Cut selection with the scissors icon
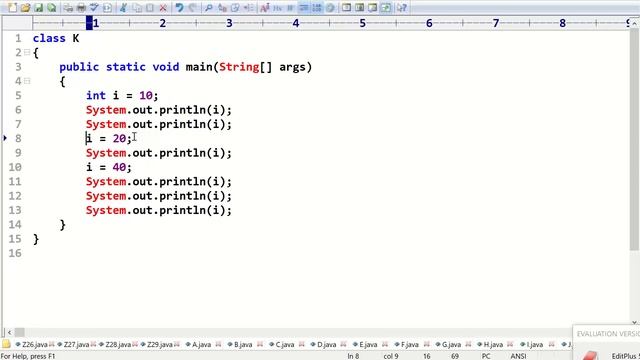 [123, 7]
